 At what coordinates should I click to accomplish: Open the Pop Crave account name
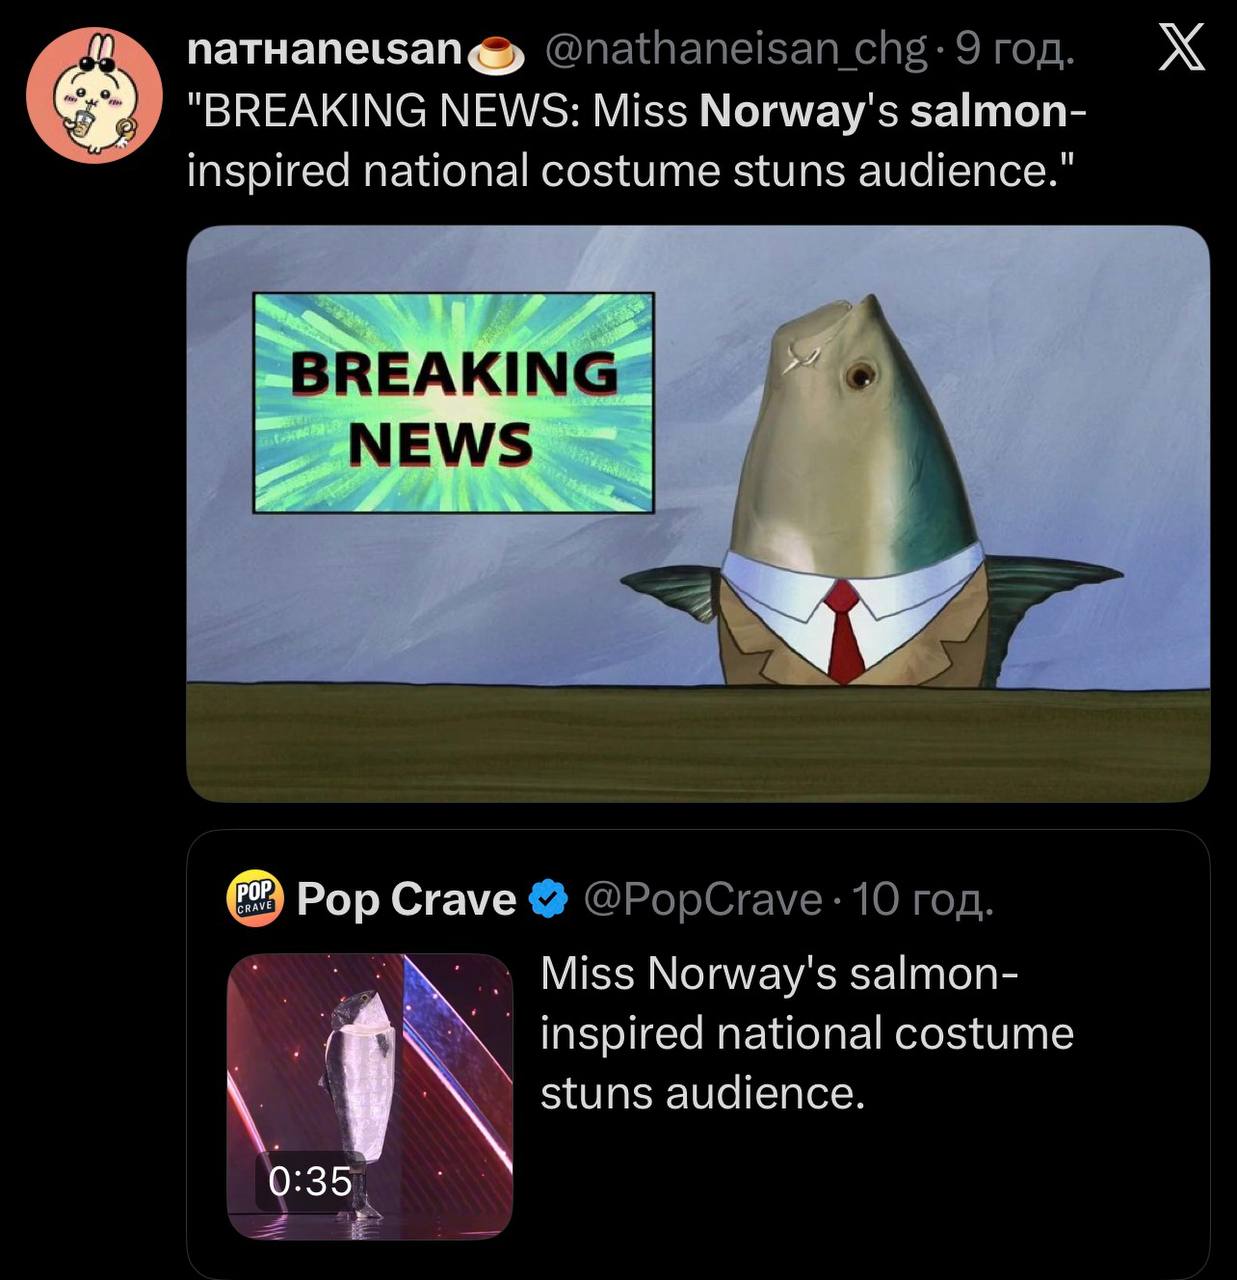click(406, 900)
